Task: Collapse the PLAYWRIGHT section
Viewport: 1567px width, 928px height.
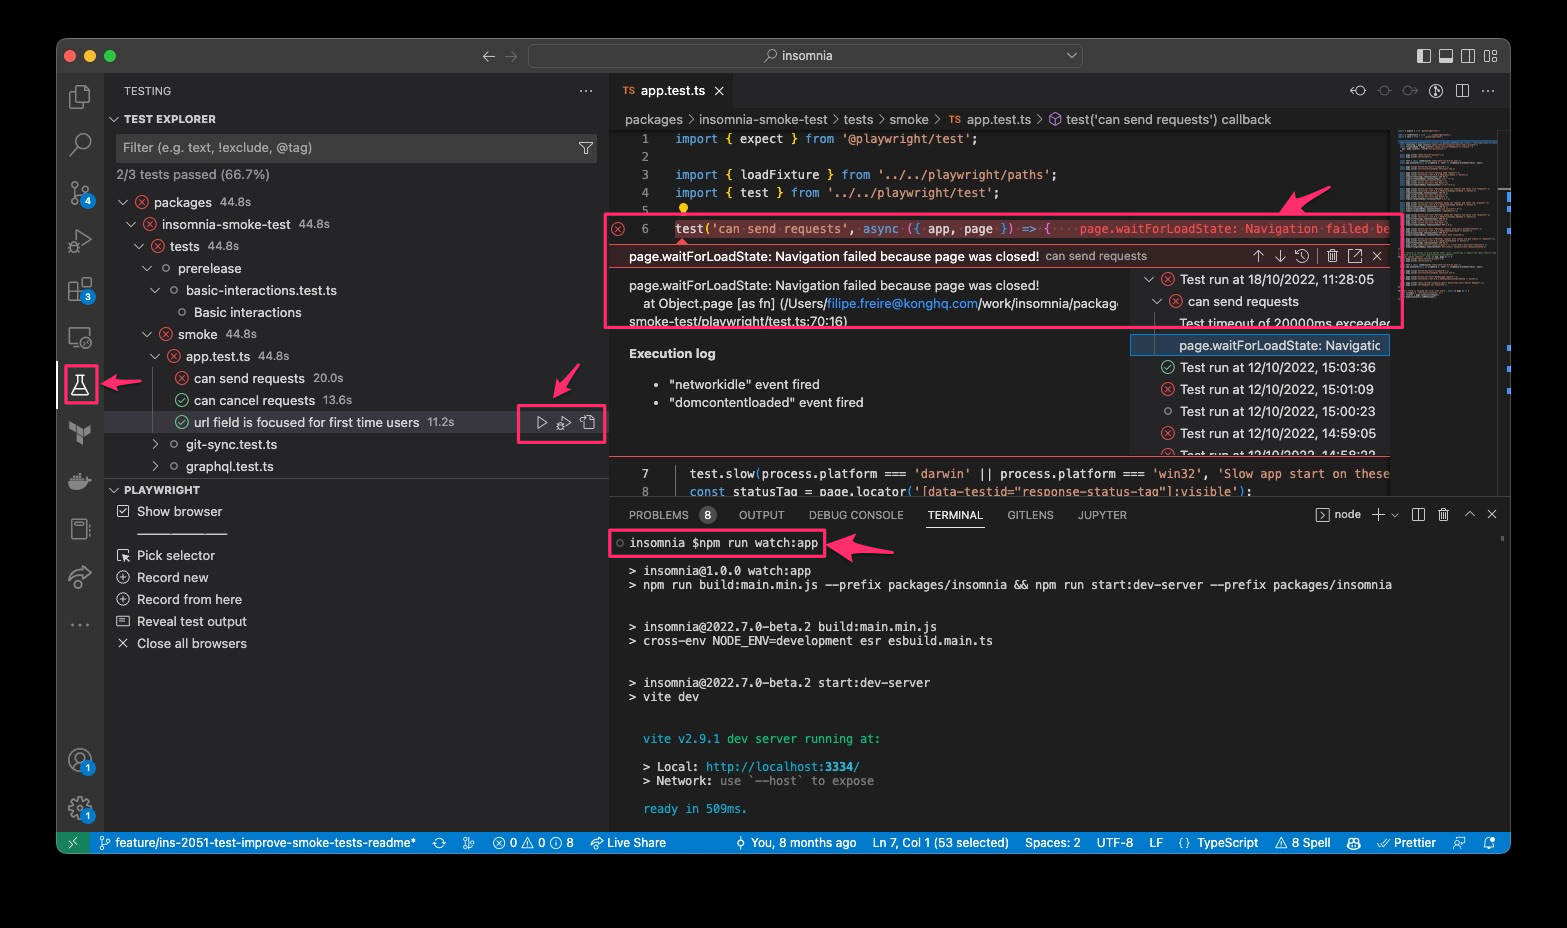Action: pos(114,490)
